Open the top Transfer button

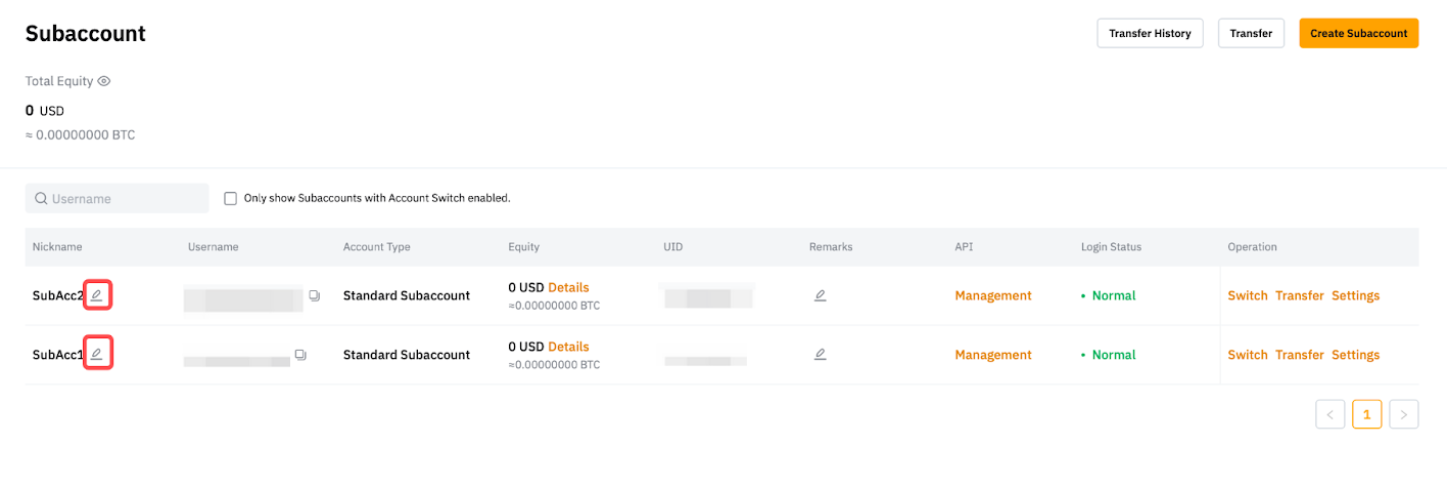point(1251,33)
